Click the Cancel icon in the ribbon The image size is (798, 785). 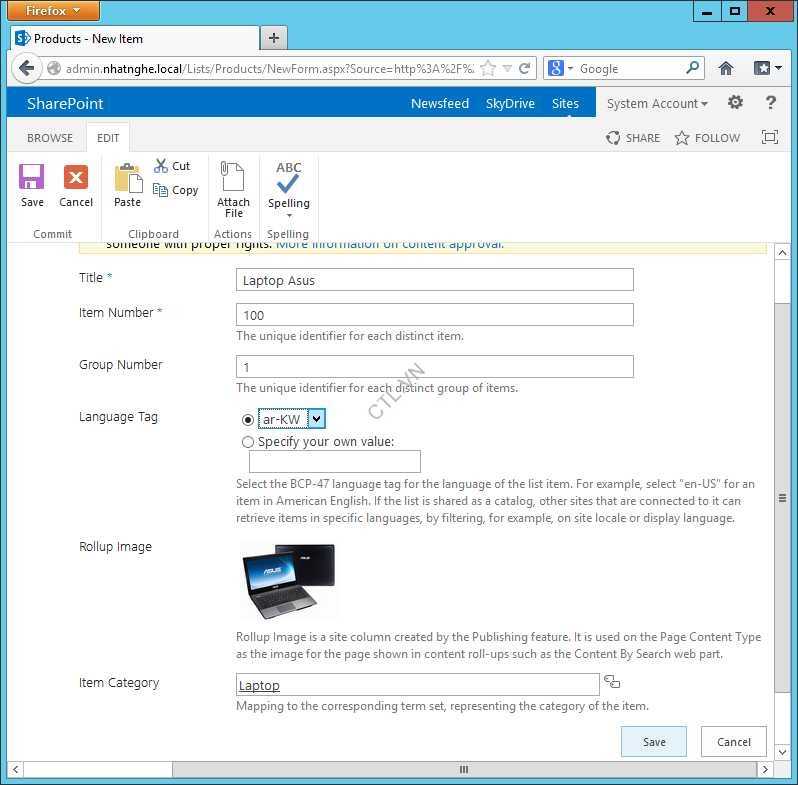click(76, 178)
